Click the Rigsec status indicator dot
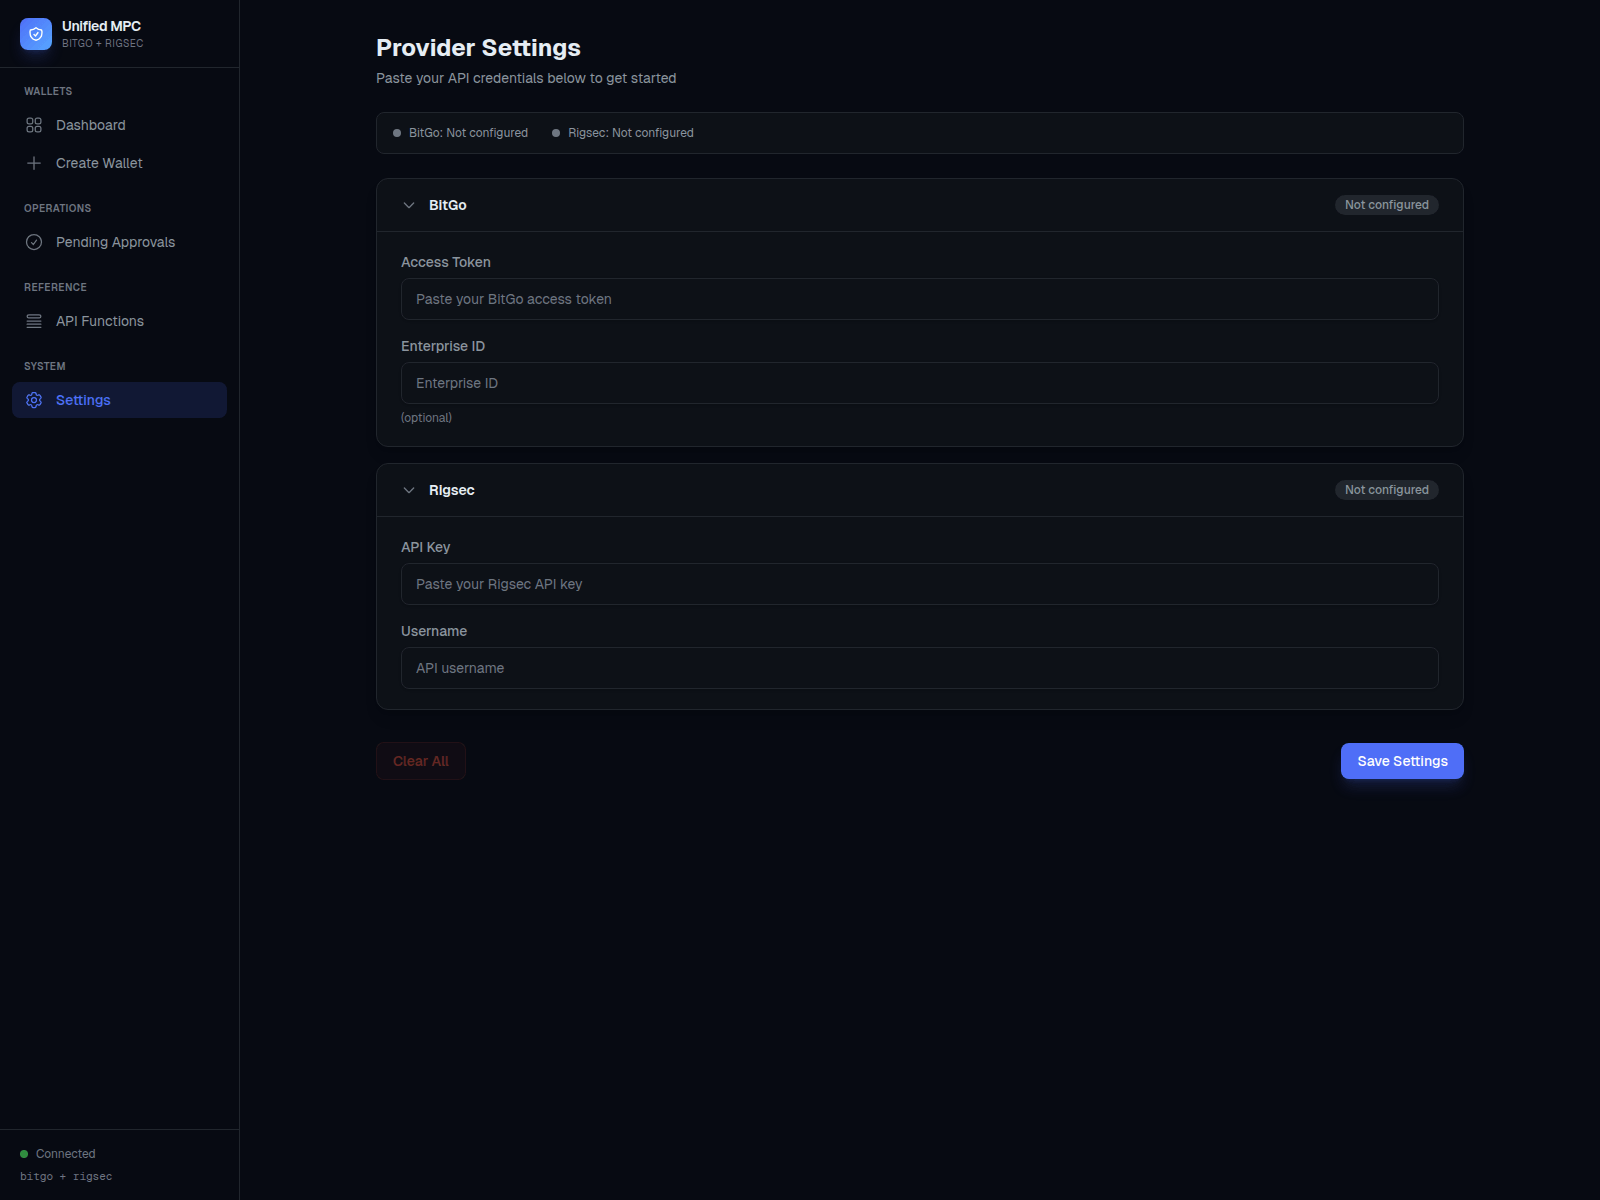Viewport: 1600px width, 1200px height. click(x=556, y=132)
